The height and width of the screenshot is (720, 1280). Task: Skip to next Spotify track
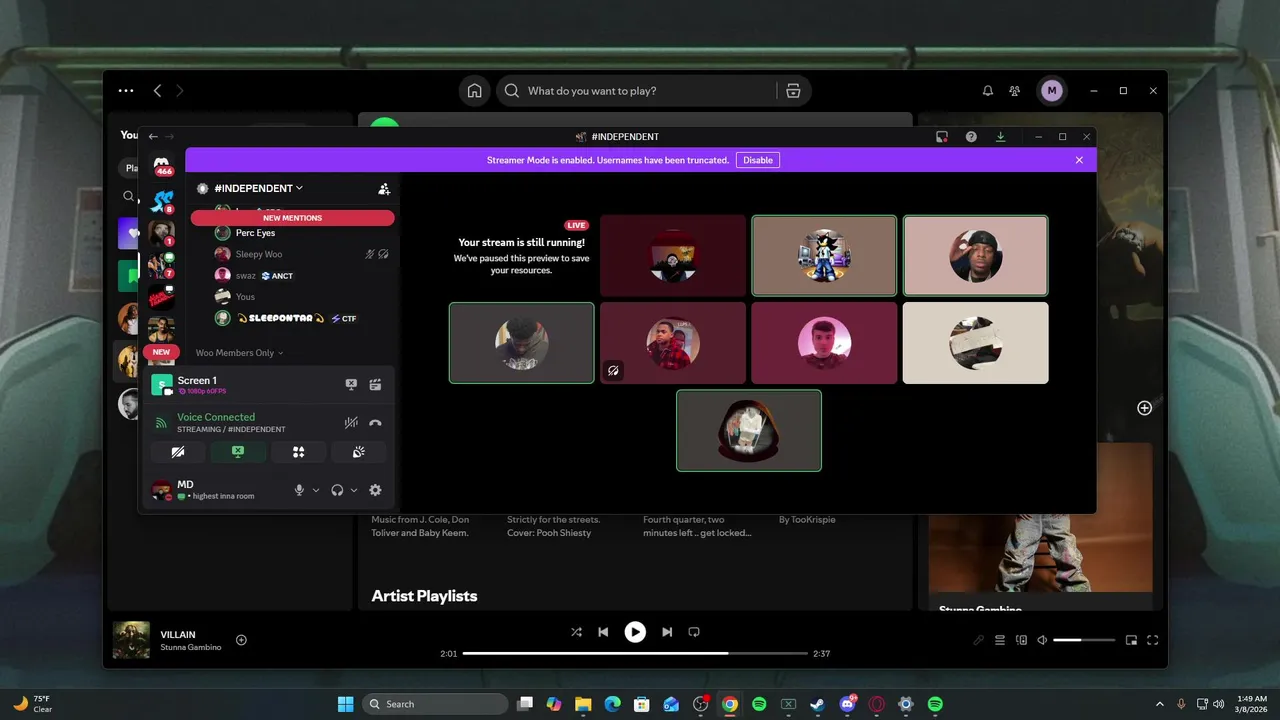pyautogui.click(x=667, y=632)
